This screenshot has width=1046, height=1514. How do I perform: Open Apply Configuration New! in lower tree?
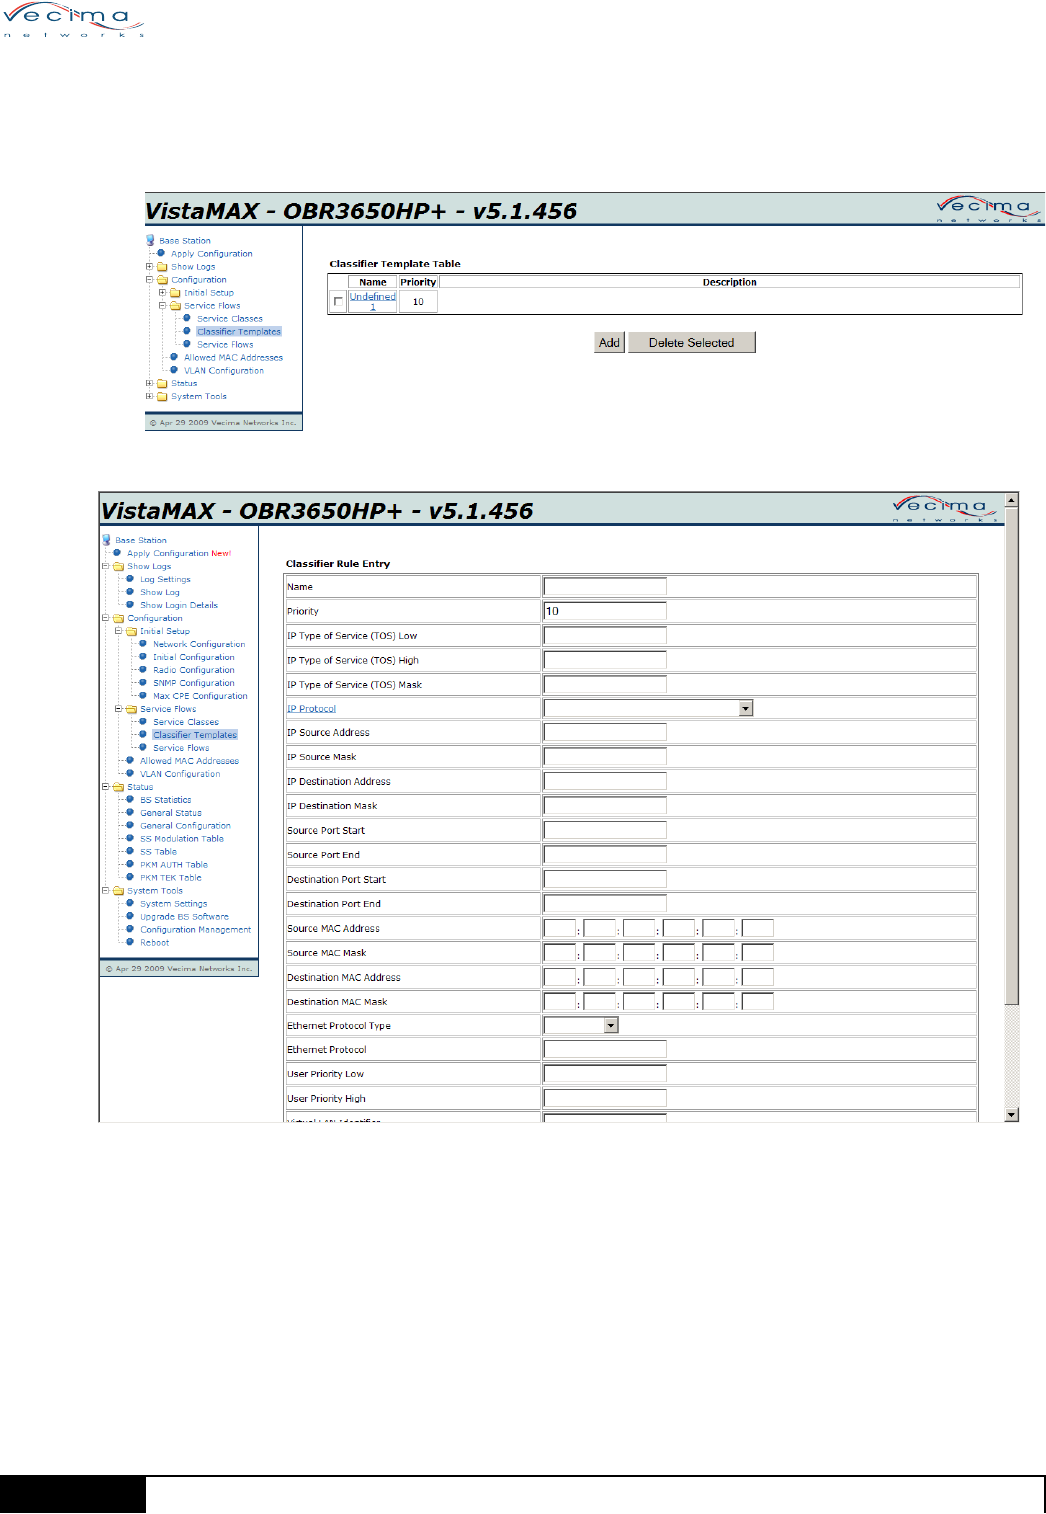(x=179, y=553)
